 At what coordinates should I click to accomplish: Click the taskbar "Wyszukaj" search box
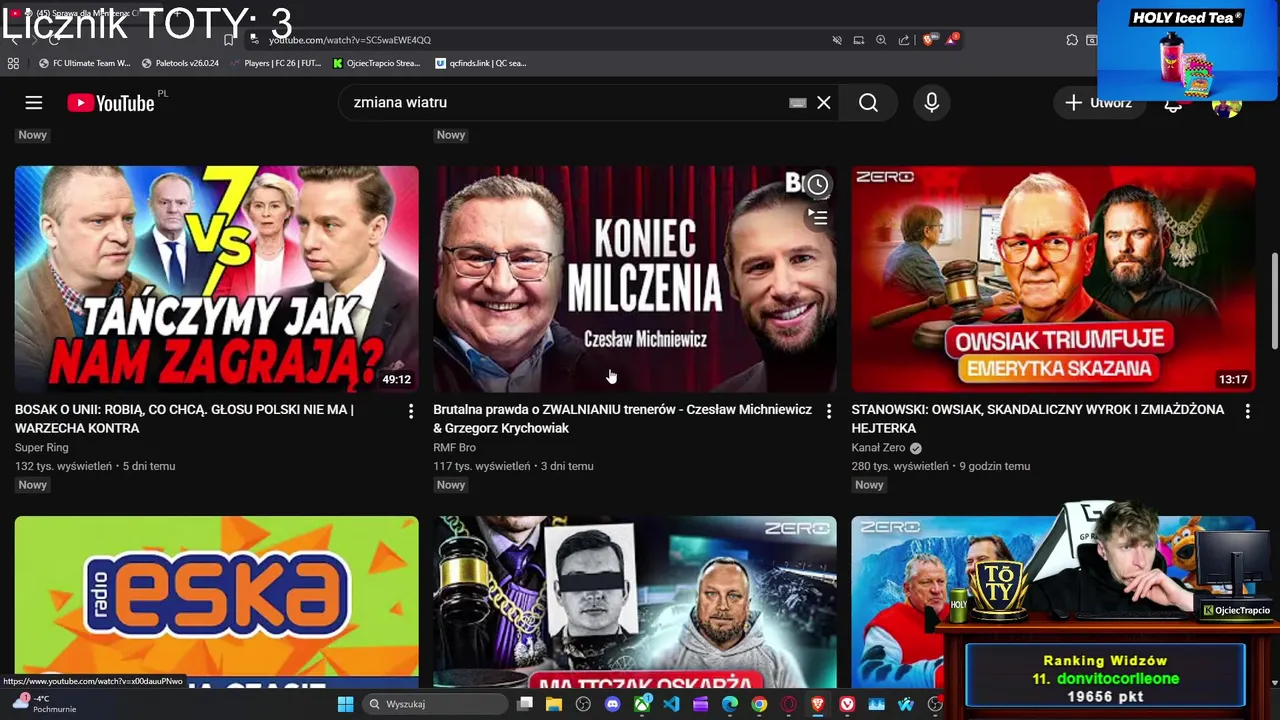(x=436, y=704)
